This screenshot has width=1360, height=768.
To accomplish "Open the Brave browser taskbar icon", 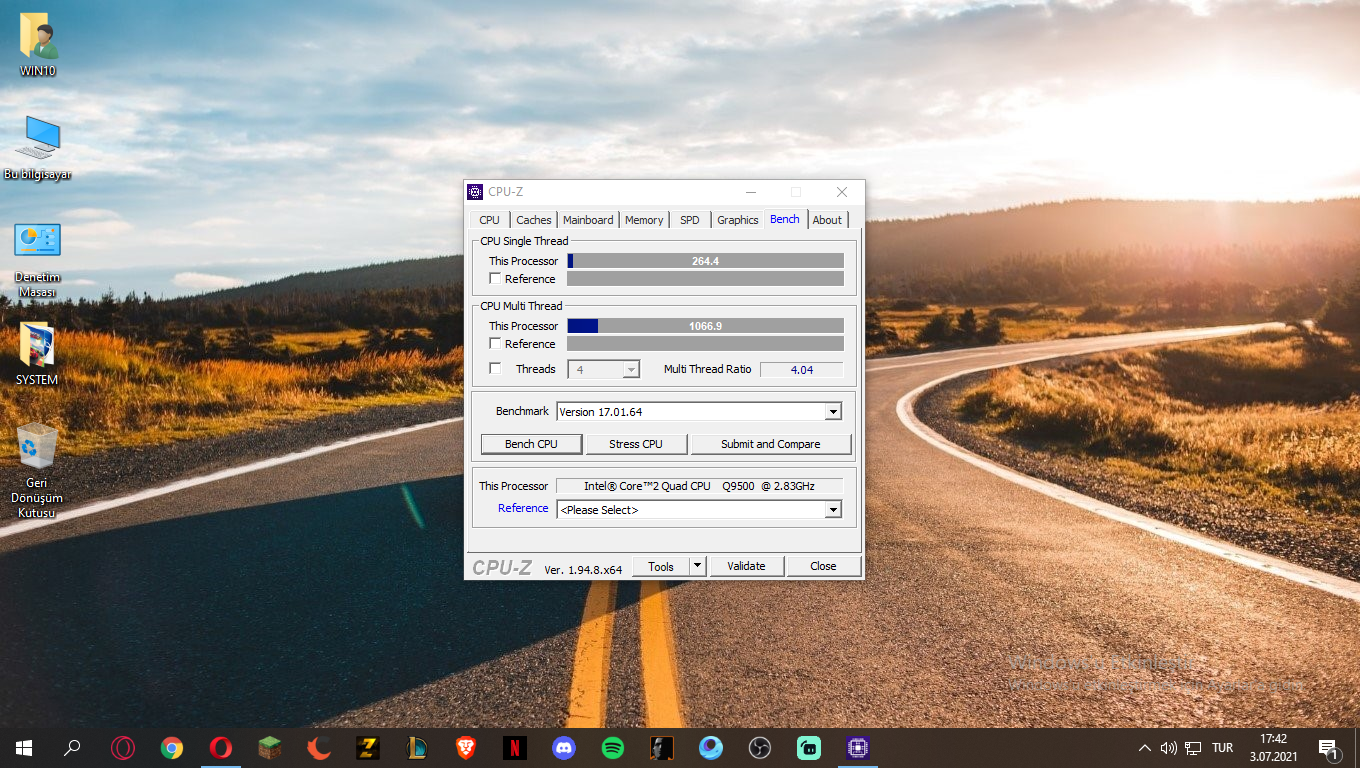I will [x=466, y=748].
